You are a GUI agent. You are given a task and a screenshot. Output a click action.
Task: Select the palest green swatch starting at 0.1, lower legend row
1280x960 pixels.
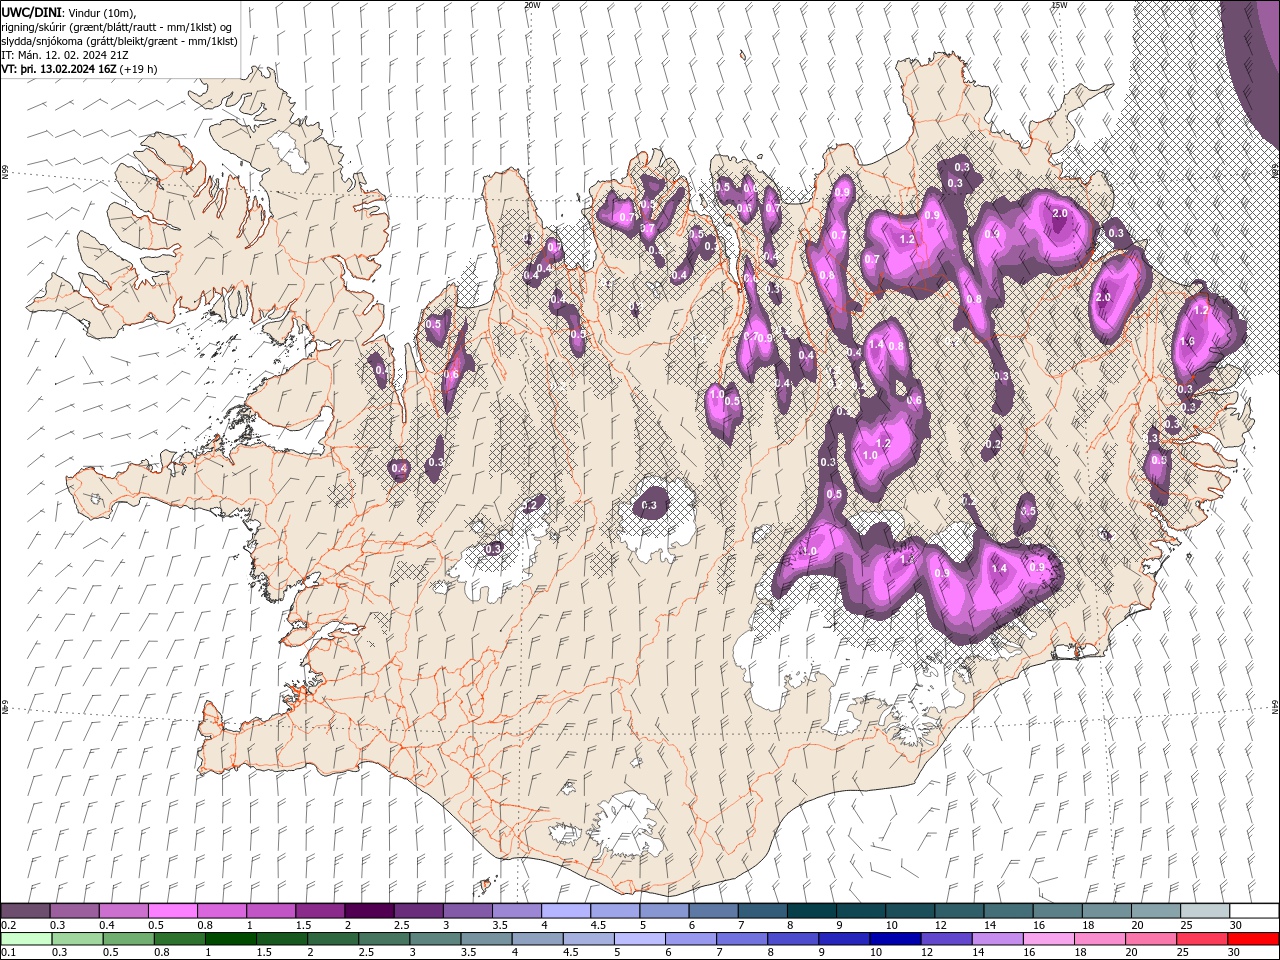click(x=27, y=938)
